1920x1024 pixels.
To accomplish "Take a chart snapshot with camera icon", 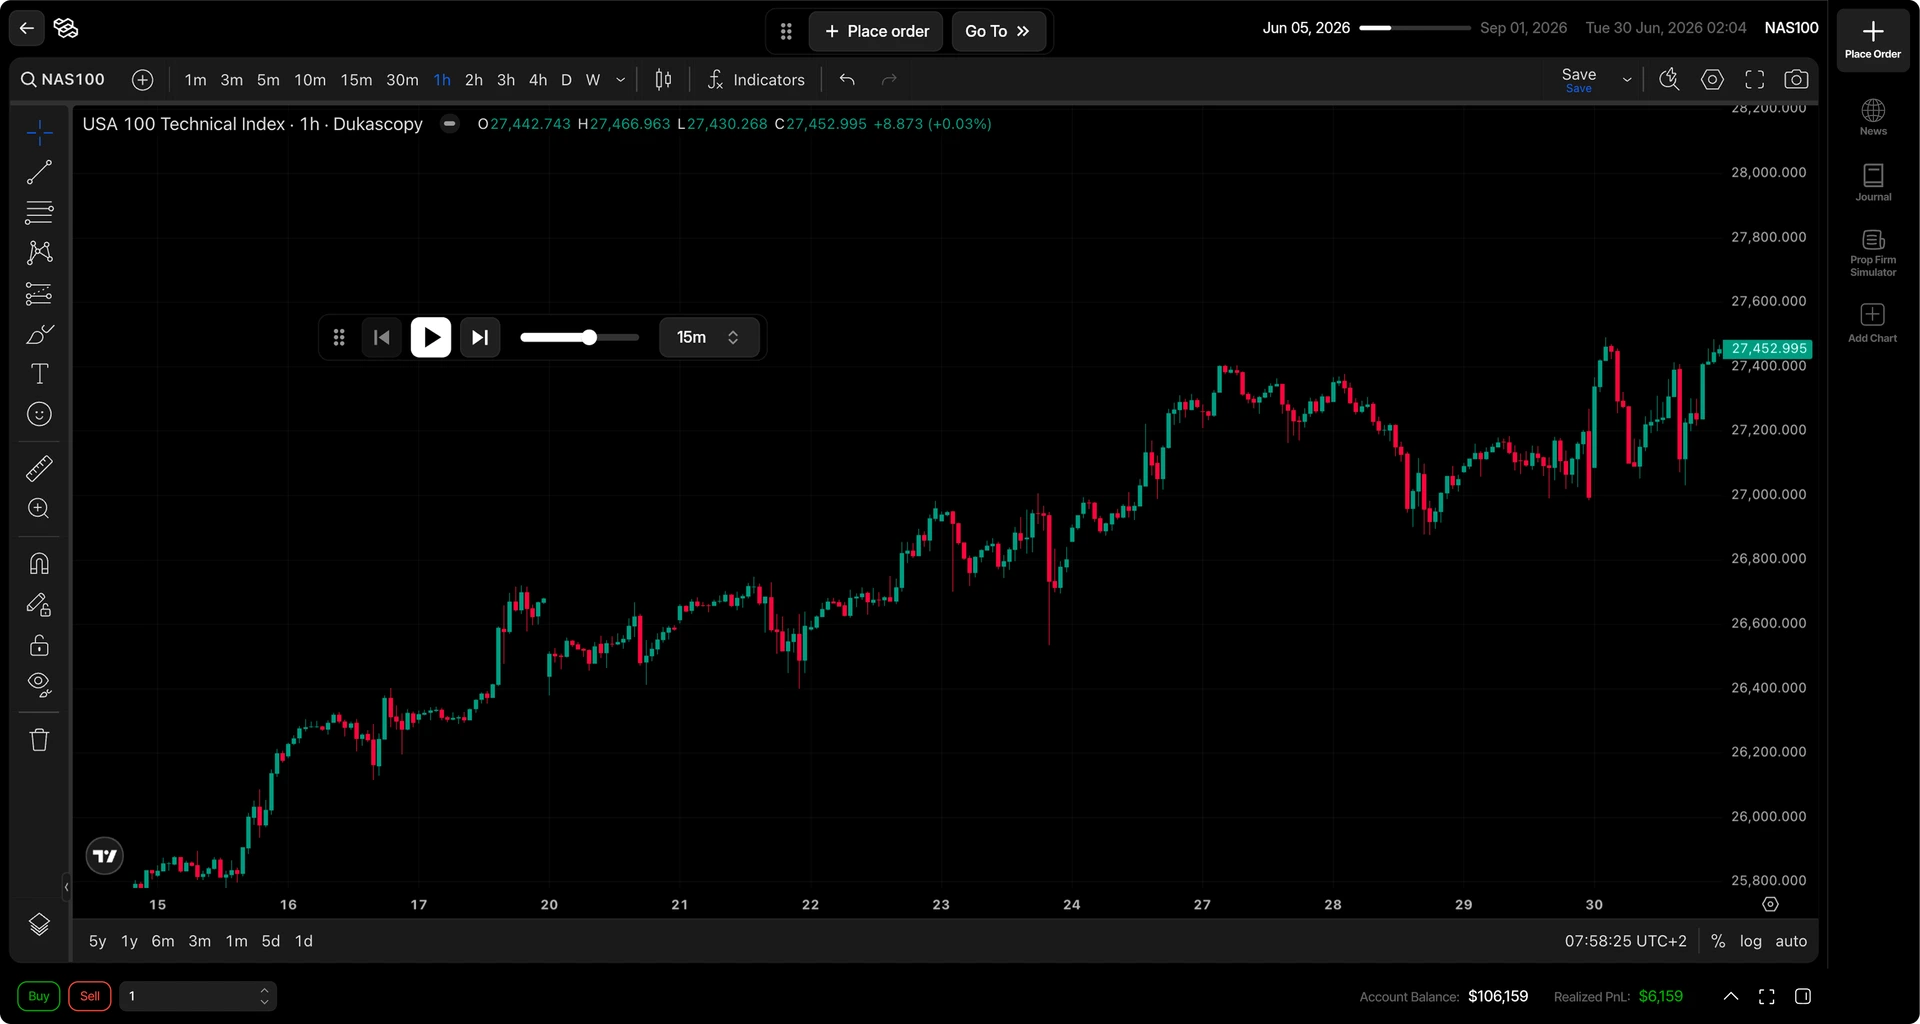I will tap(1796, 80).
